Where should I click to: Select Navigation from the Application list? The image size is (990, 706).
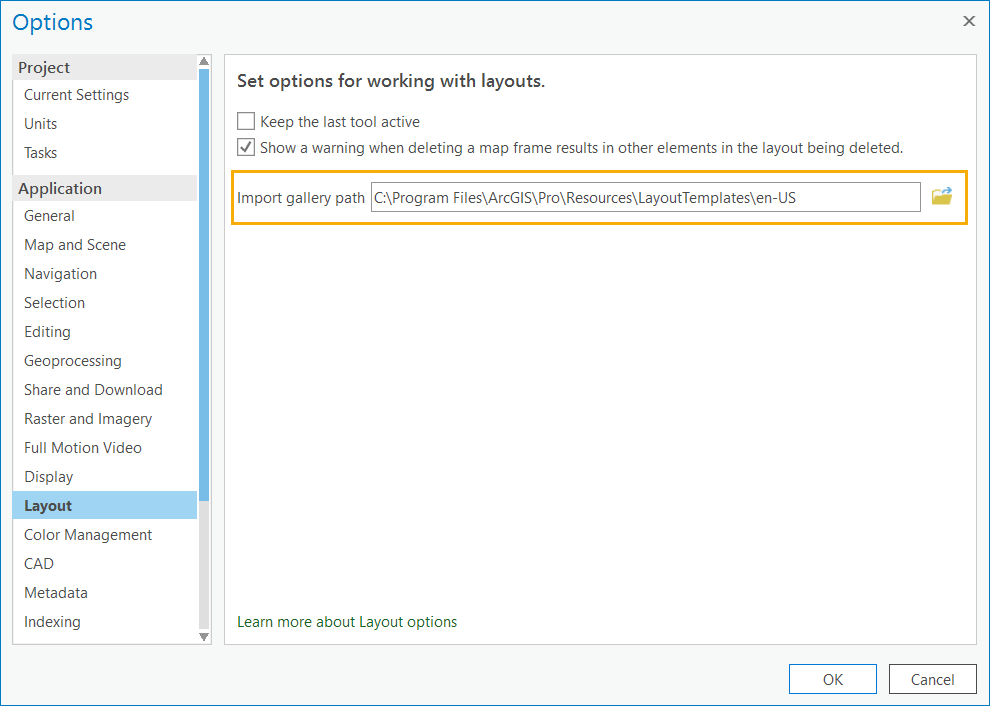pyautogui.click(x=60, y=273)
